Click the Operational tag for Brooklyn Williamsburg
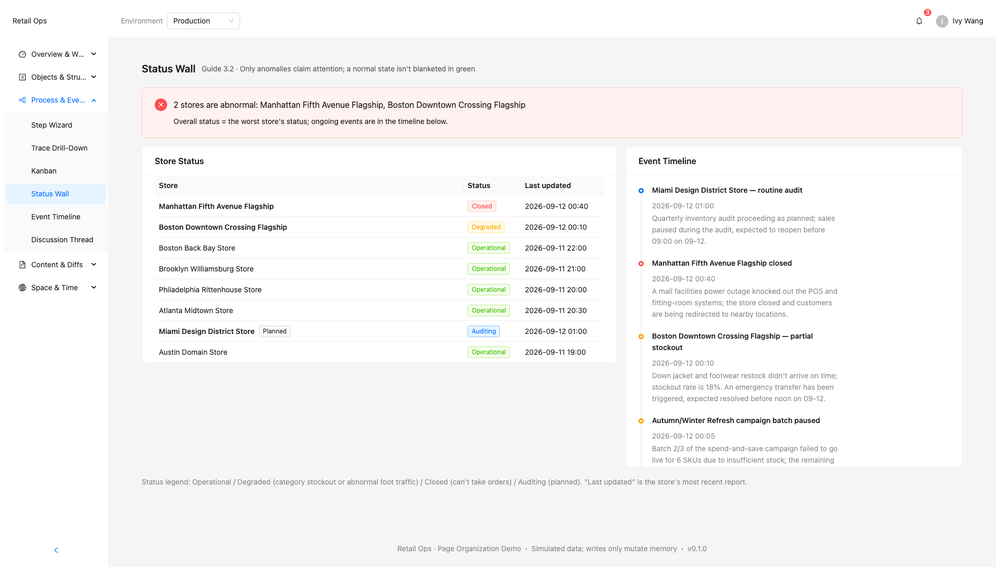Screen dimensions: 1000x571 [489, 269]
